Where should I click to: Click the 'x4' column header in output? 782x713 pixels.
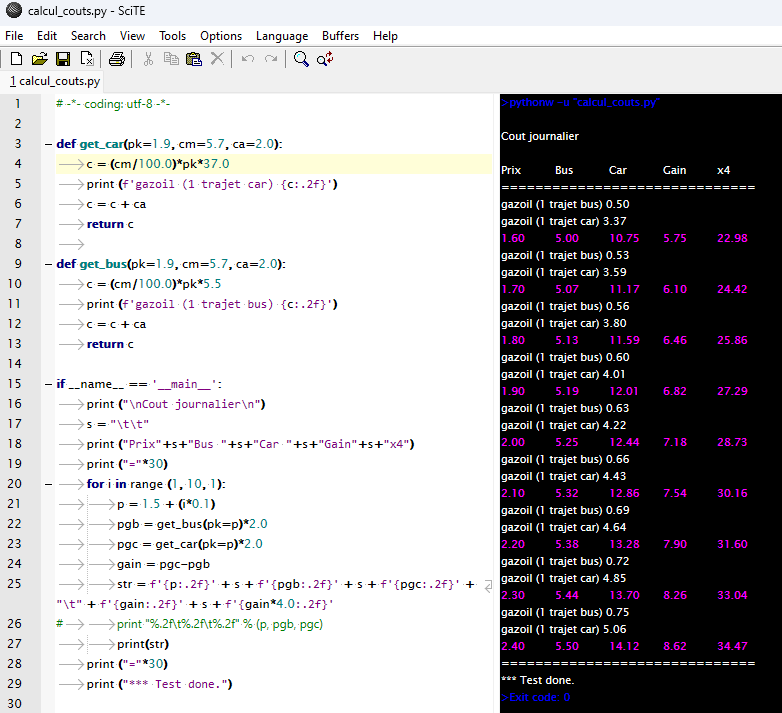tap(724, 170)
